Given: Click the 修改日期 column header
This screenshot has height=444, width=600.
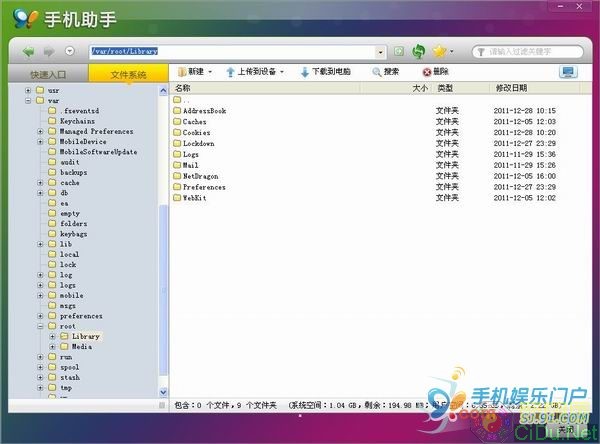Looking at the screenshot, I should click(x=510, y=89).
